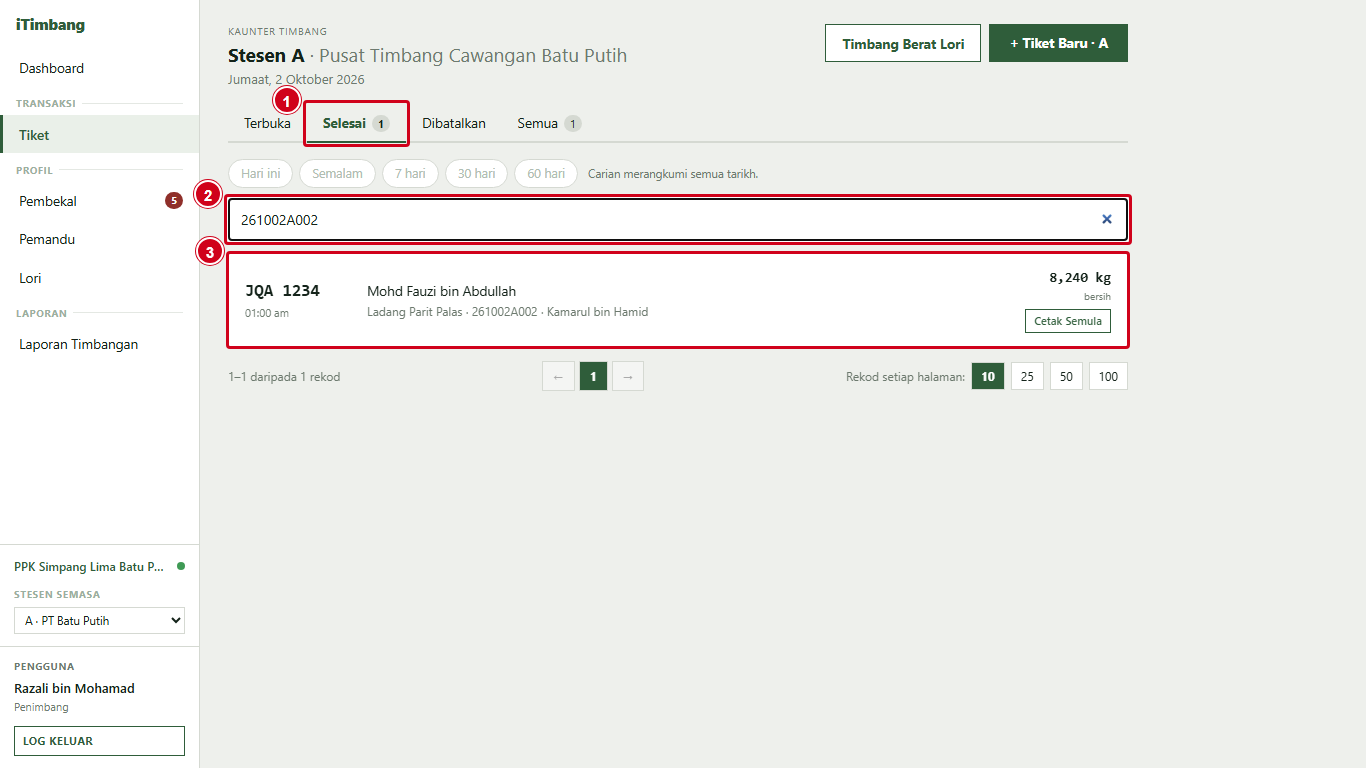This screenshot has height=768, width=1366.
Task: Select the Semalam date filter
Action: [337, 173]
